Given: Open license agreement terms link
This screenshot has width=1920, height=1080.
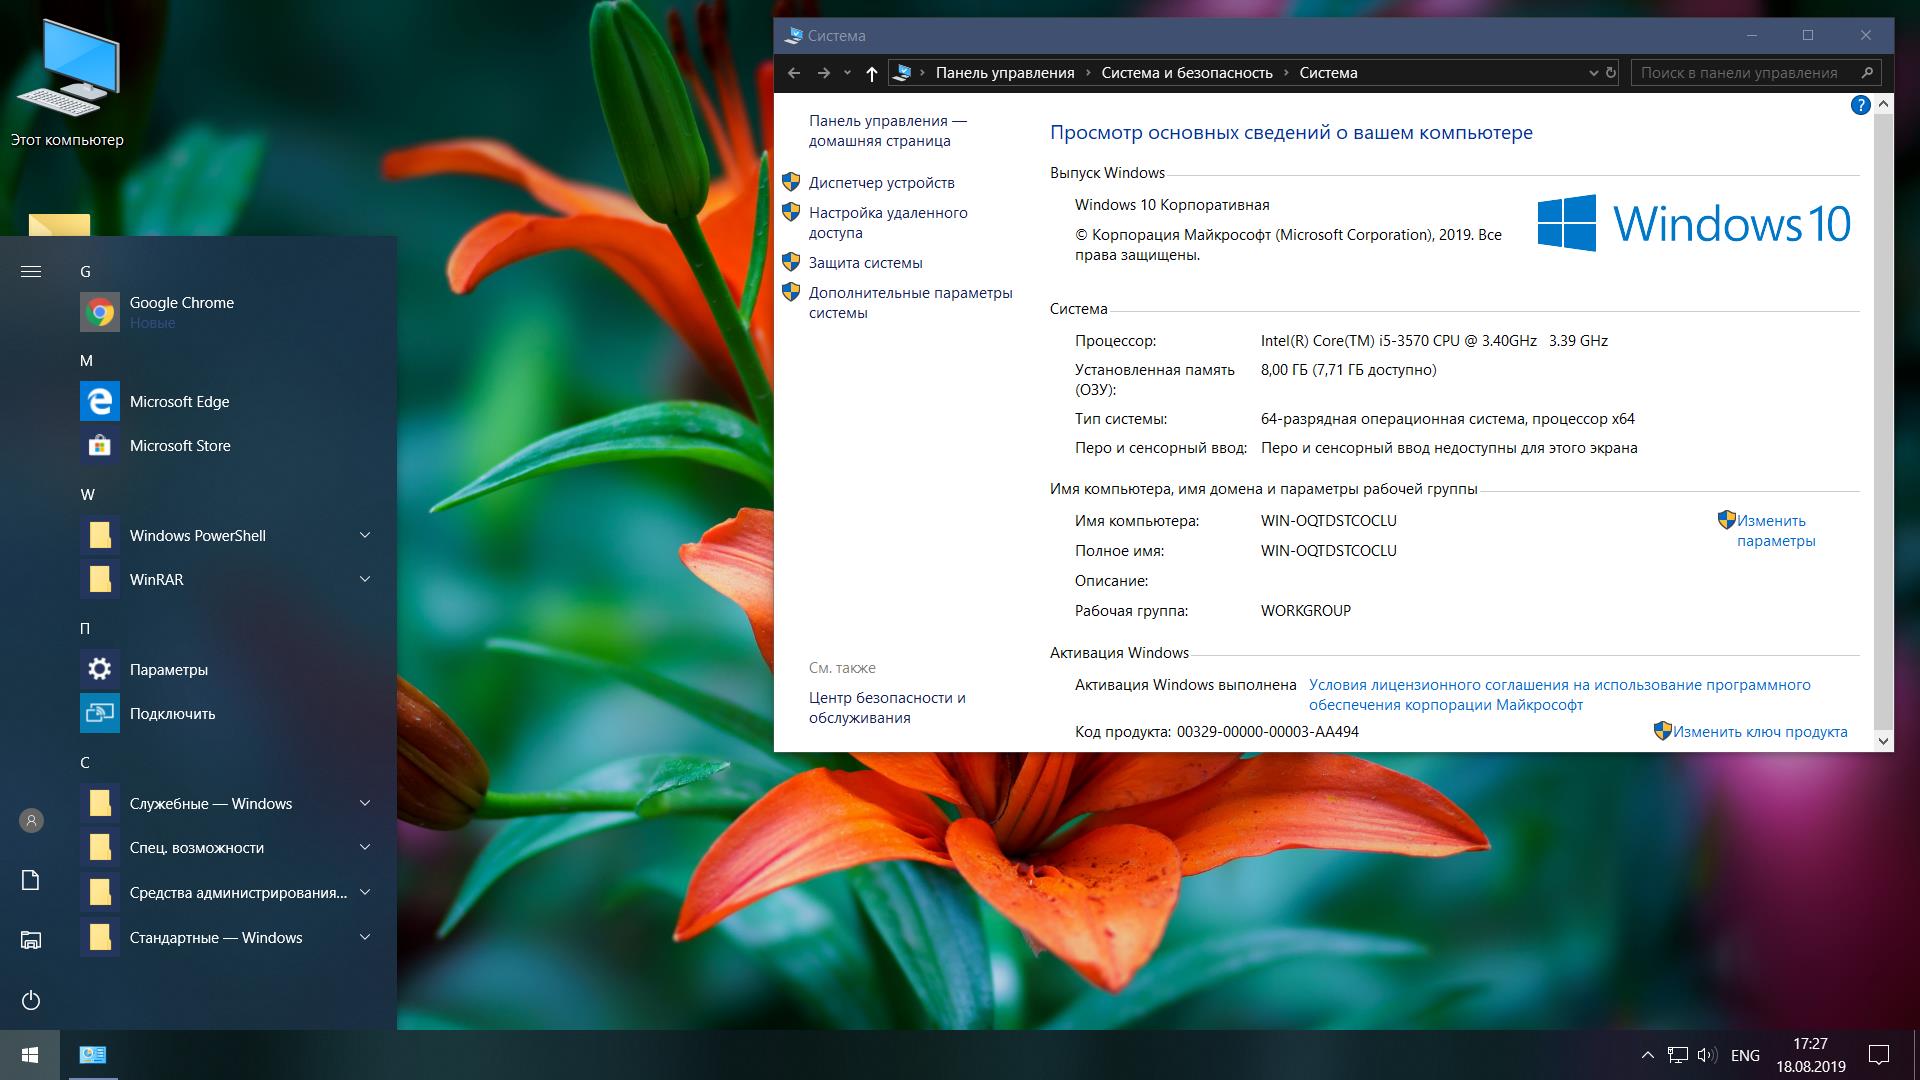Looking at the screenshot, I should tap(1560, 695).
